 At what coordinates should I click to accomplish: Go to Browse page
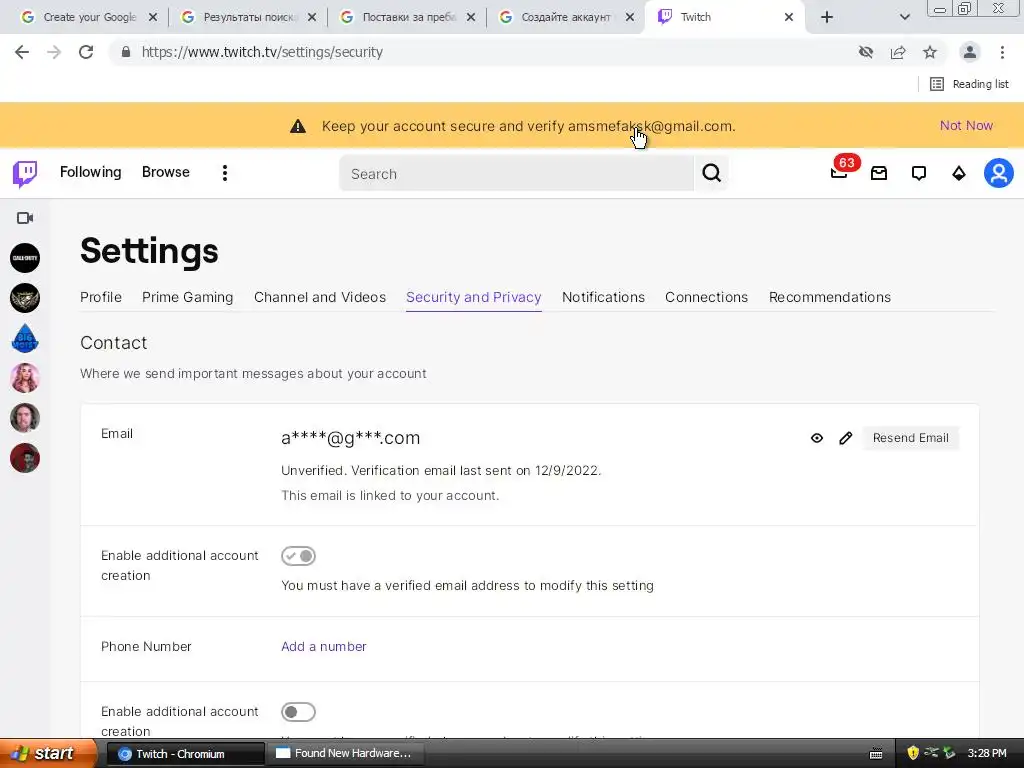click(166, 172)
